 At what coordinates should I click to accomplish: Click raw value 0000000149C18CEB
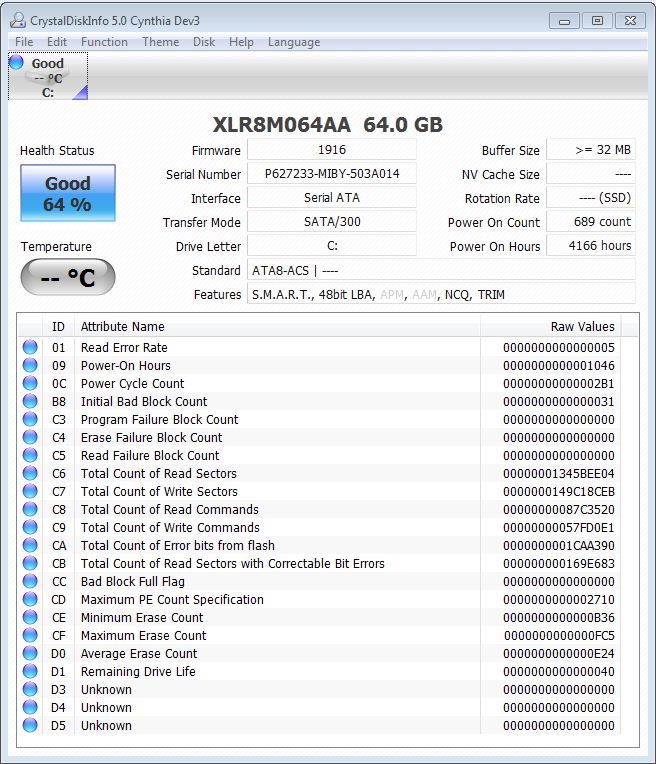(559, 491)
